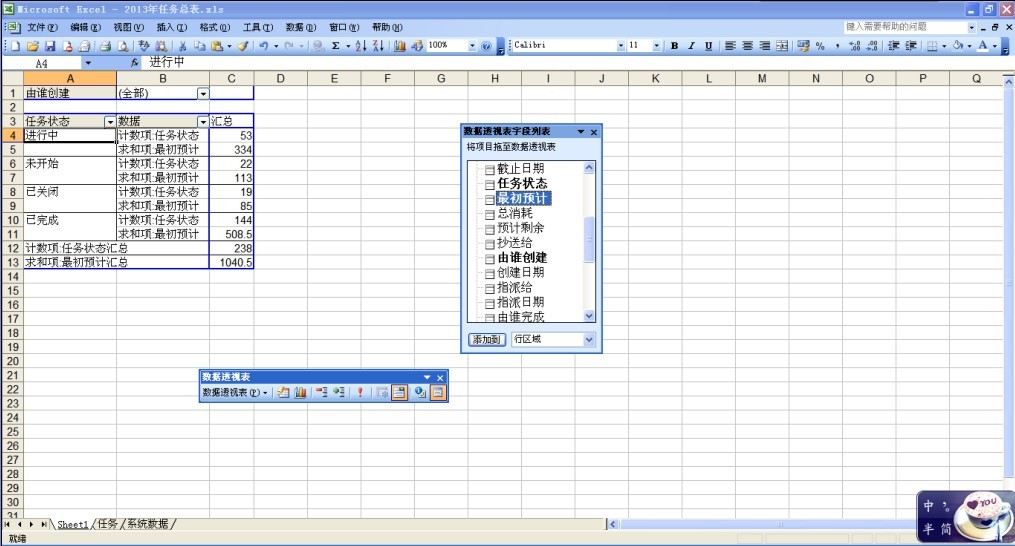1015x546 pixels.
Task: Refresh data with the red exclamation icon
Action: [360, 393]
